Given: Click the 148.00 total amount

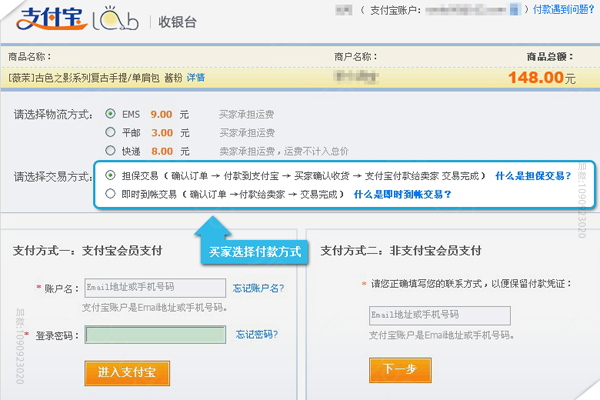Looking at the screenshot, I should 536,78.
